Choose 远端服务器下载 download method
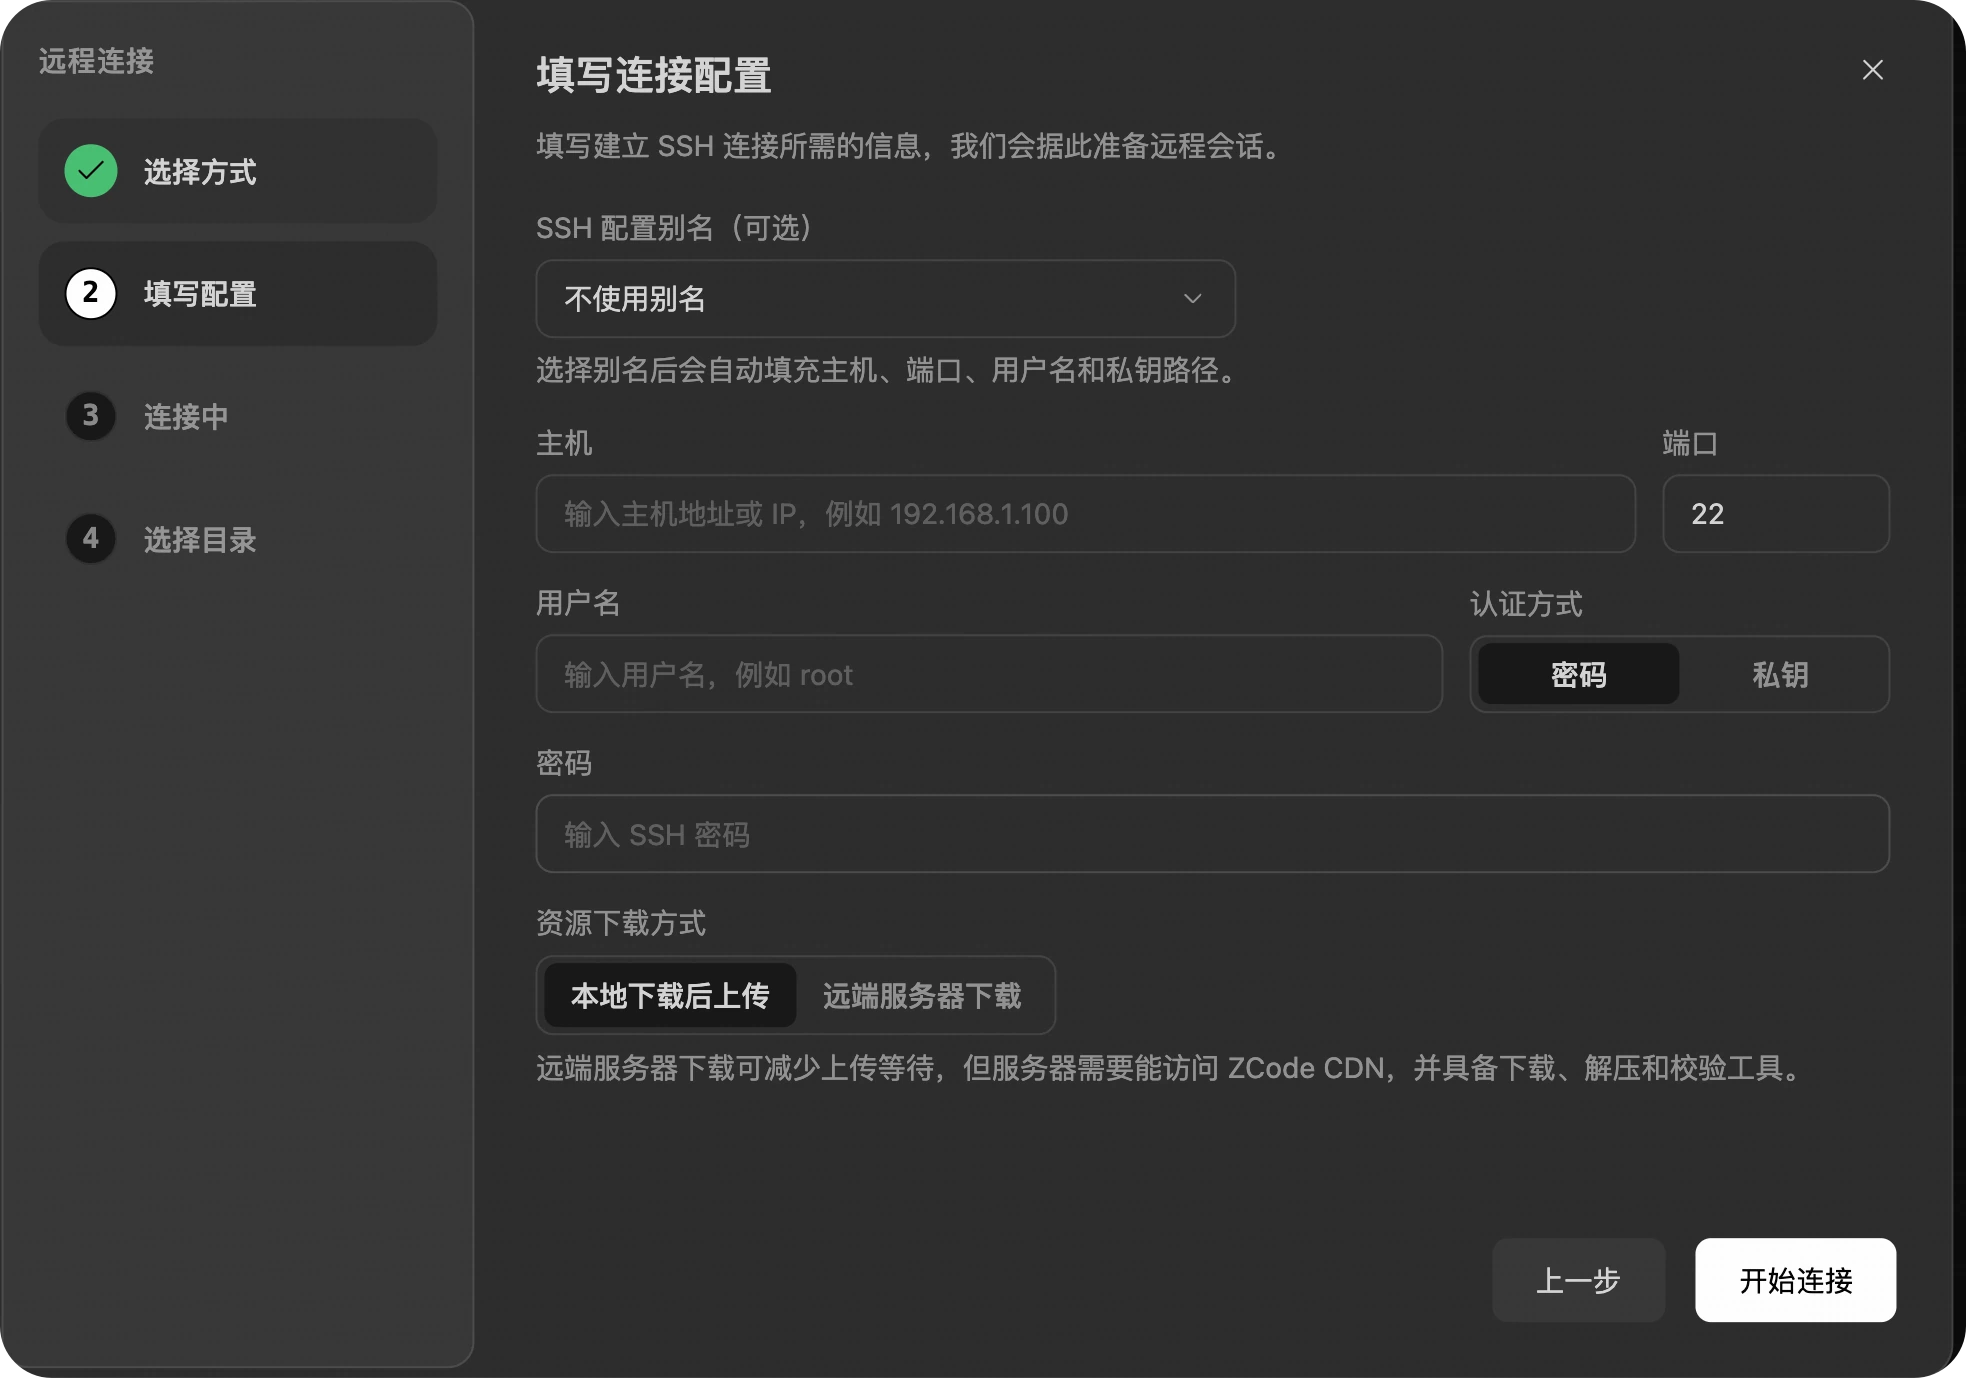1966x1378 pixels. (x=922, y=995)
